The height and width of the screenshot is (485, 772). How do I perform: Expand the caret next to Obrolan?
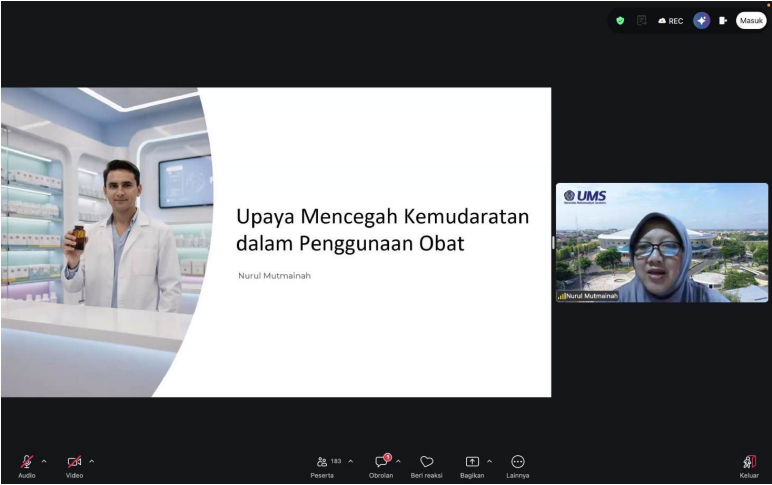398,461
